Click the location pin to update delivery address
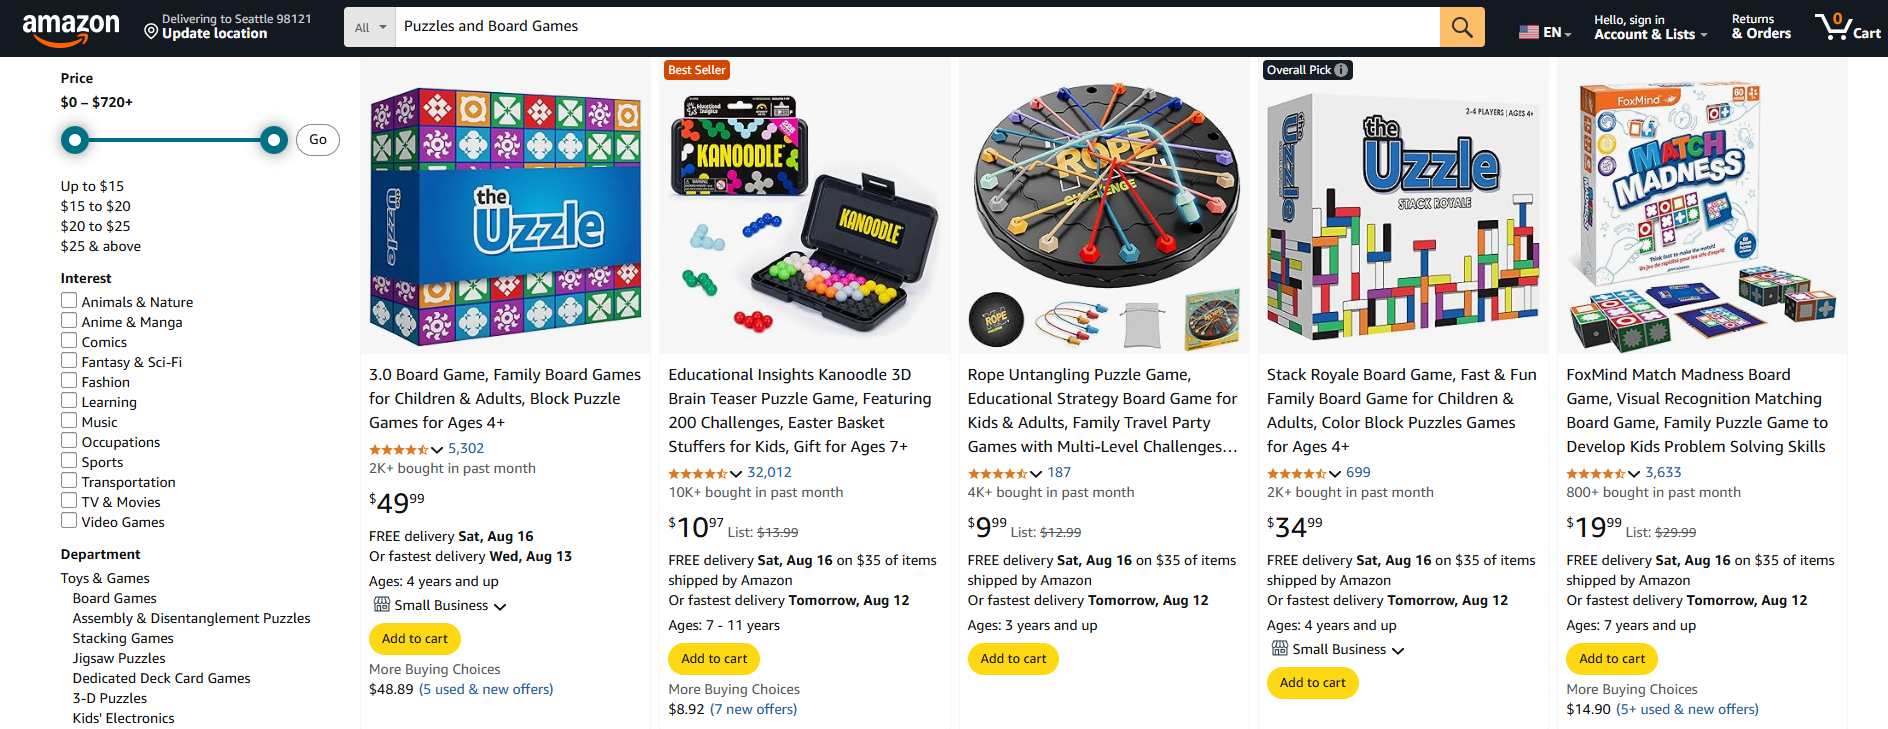This screenshot has height=729, width=1888. click(x=152, y=31)
